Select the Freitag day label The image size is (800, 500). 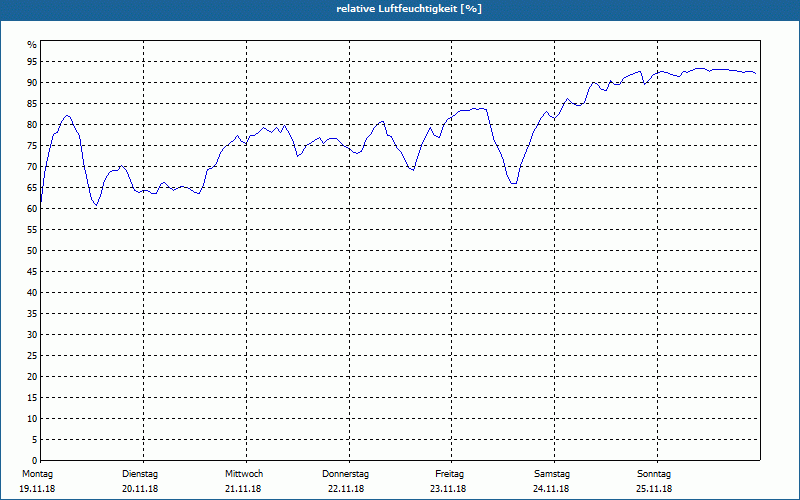point(449,474)
